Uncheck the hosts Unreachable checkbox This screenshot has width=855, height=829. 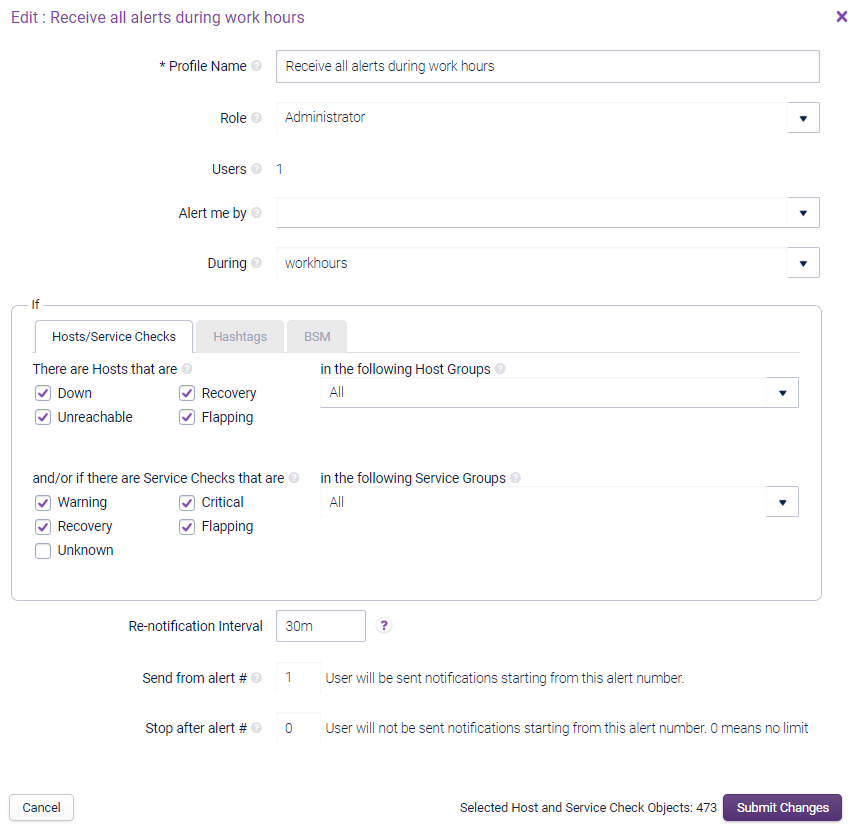pos(43,417)
